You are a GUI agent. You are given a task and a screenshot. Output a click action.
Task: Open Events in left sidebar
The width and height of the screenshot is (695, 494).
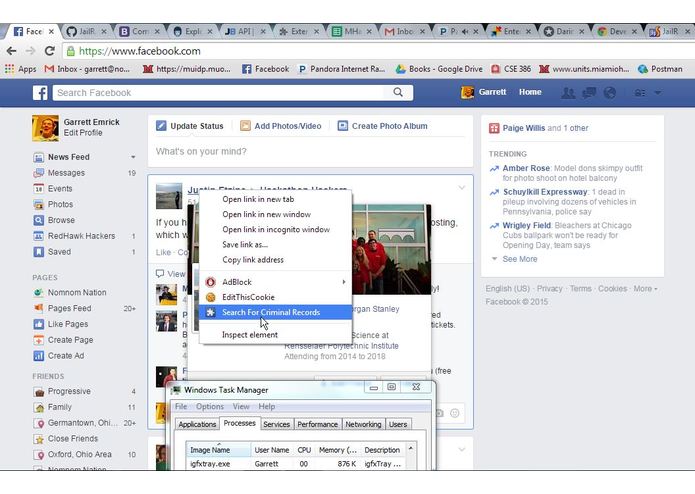[x=60, y=189]
